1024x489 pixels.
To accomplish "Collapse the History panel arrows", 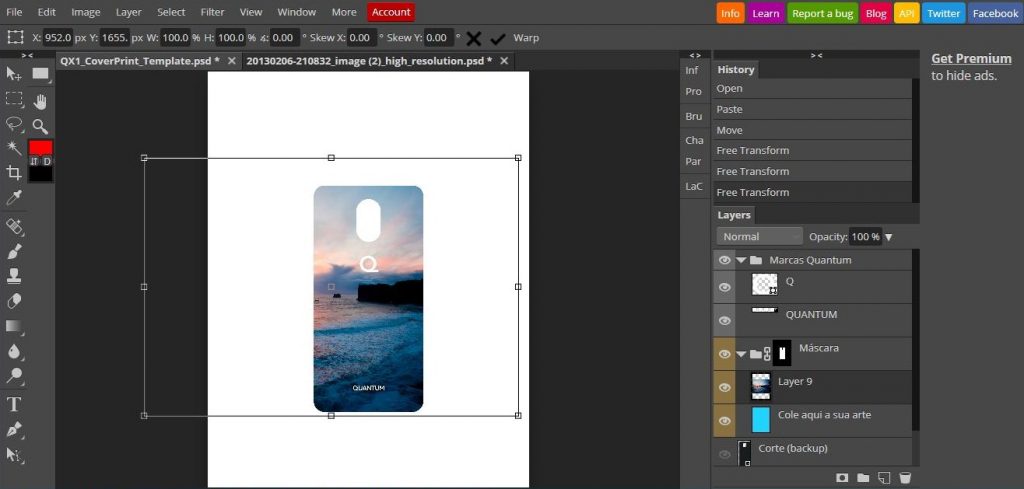I will point(816,55).
